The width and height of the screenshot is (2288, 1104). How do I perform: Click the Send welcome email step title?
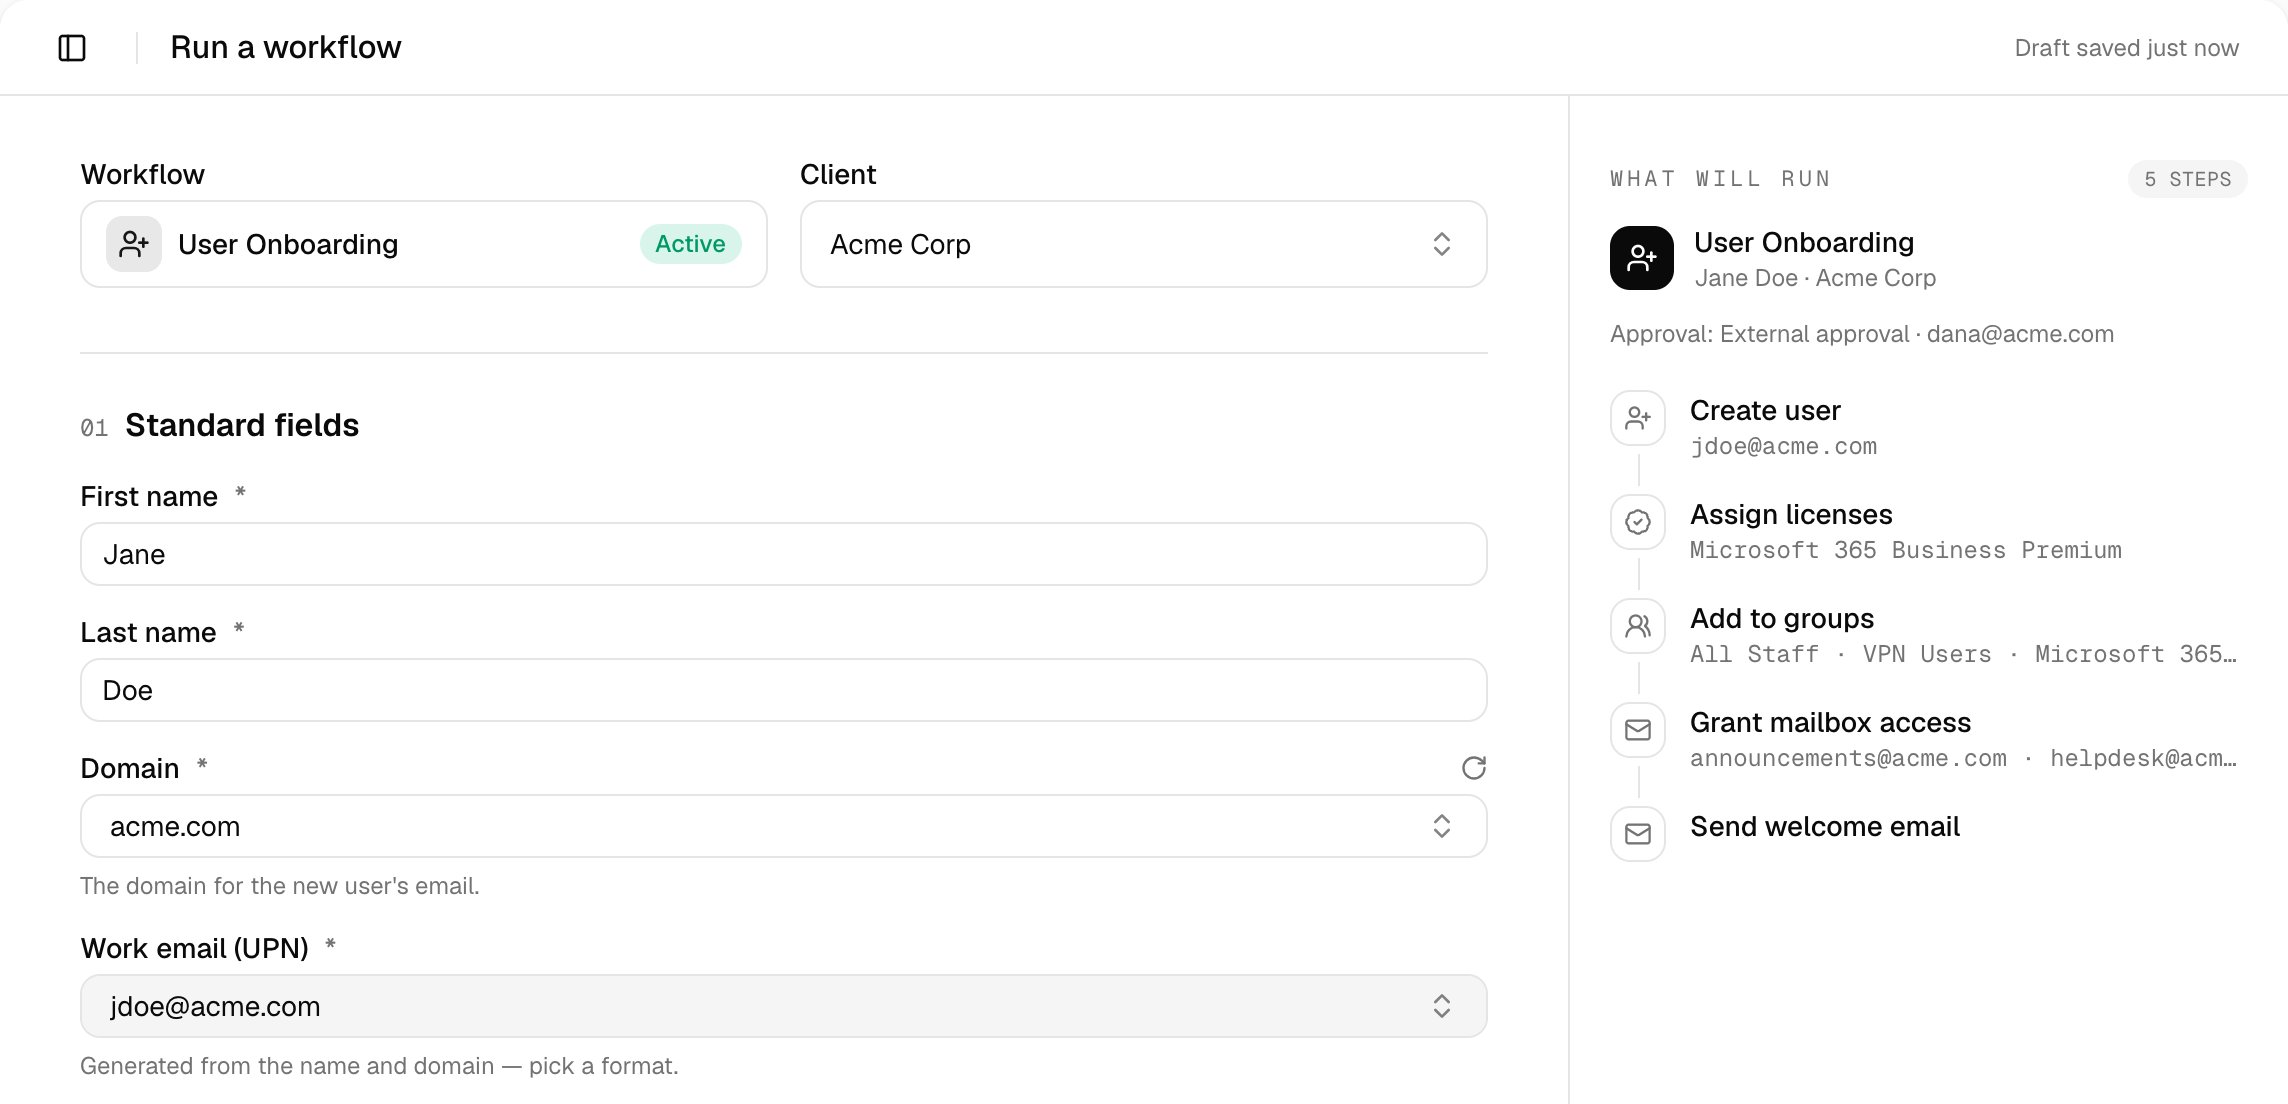pyautogui.click(x=1825, y=827)
